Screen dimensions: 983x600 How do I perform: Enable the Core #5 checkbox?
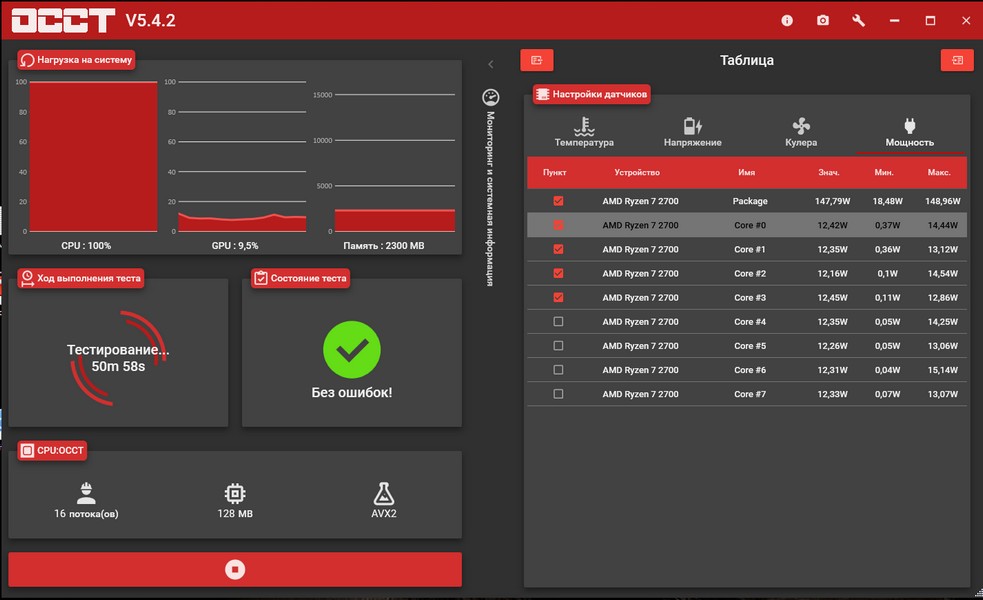click(x=558, y=346)
